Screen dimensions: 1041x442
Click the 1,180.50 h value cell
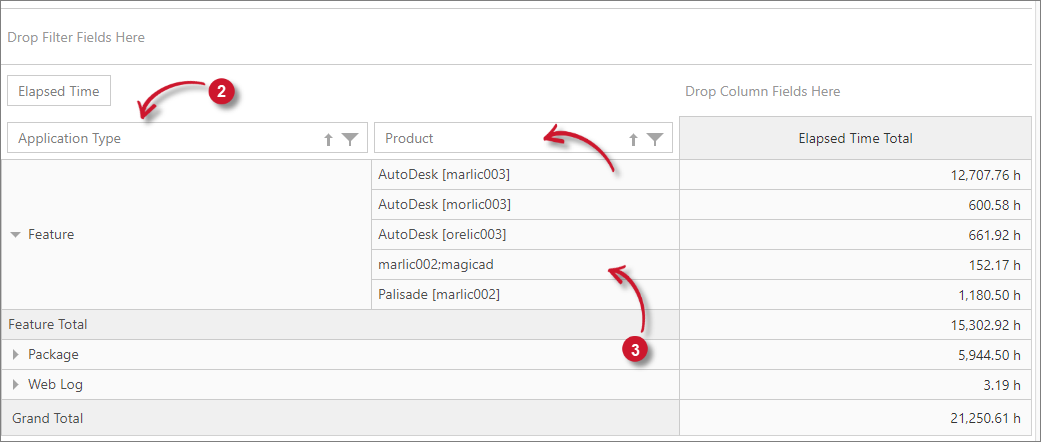(x=855, y=294)
